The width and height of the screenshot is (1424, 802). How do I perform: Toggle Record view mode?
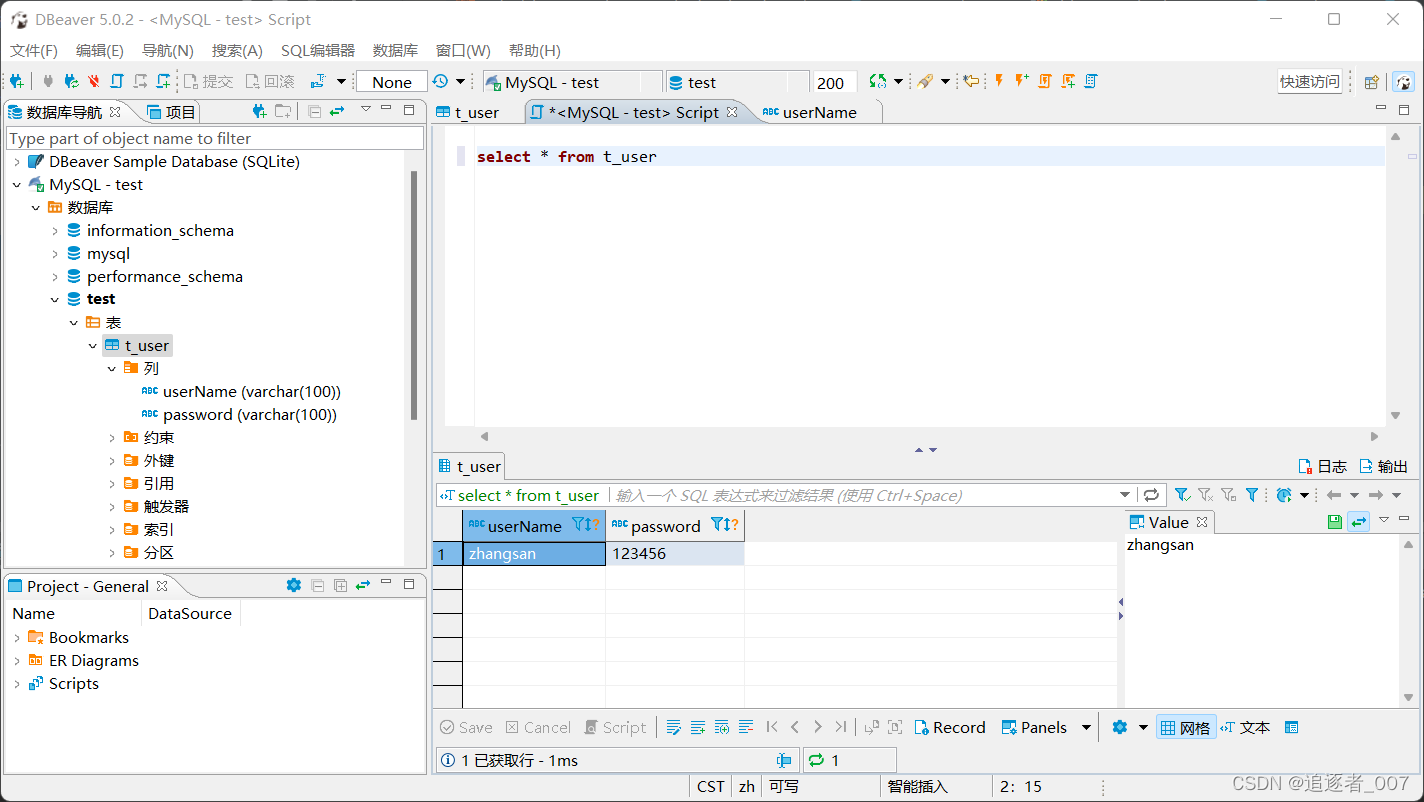coord(949,727)
